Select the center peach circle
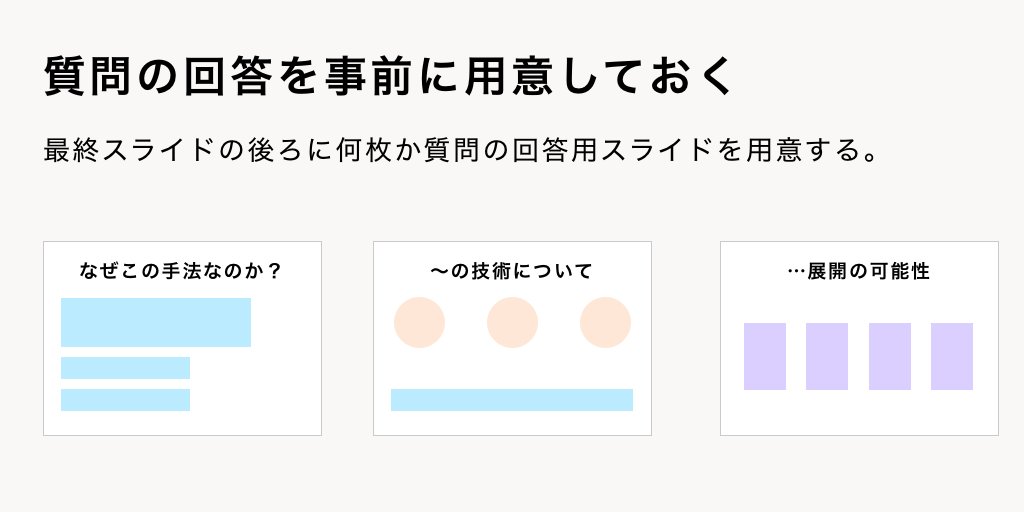 coord(512,323)
